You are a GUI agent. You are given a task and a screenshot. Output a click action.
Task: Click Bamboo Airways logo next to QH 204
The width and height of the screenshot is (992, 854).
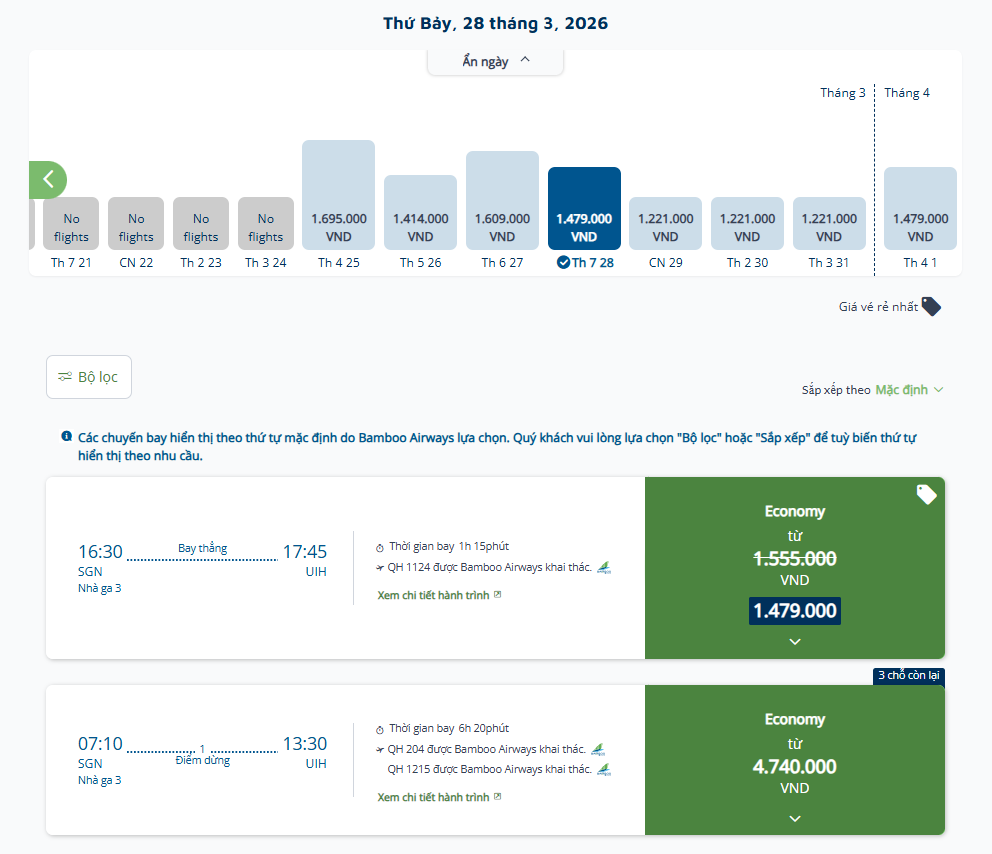[x=598, y=749]
